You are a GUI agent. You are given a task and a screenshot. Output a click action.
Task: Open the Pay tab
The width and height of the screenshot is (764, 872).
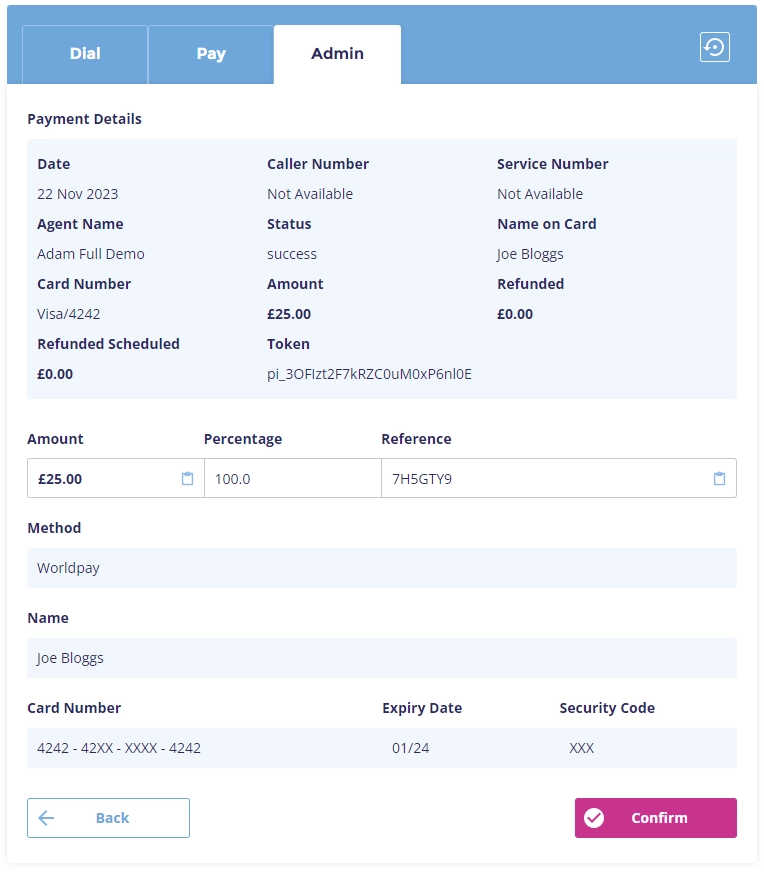click(x=211, y=54)
